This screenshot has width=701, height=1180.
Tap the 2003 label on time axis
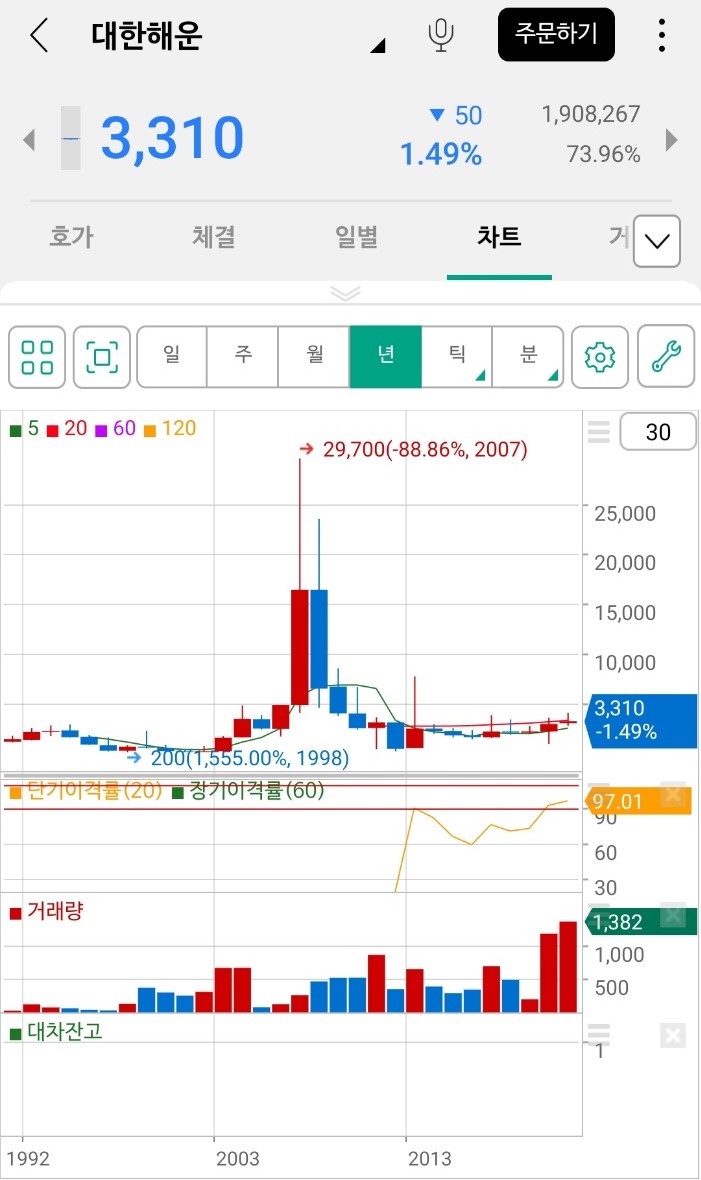[238, 1158]
